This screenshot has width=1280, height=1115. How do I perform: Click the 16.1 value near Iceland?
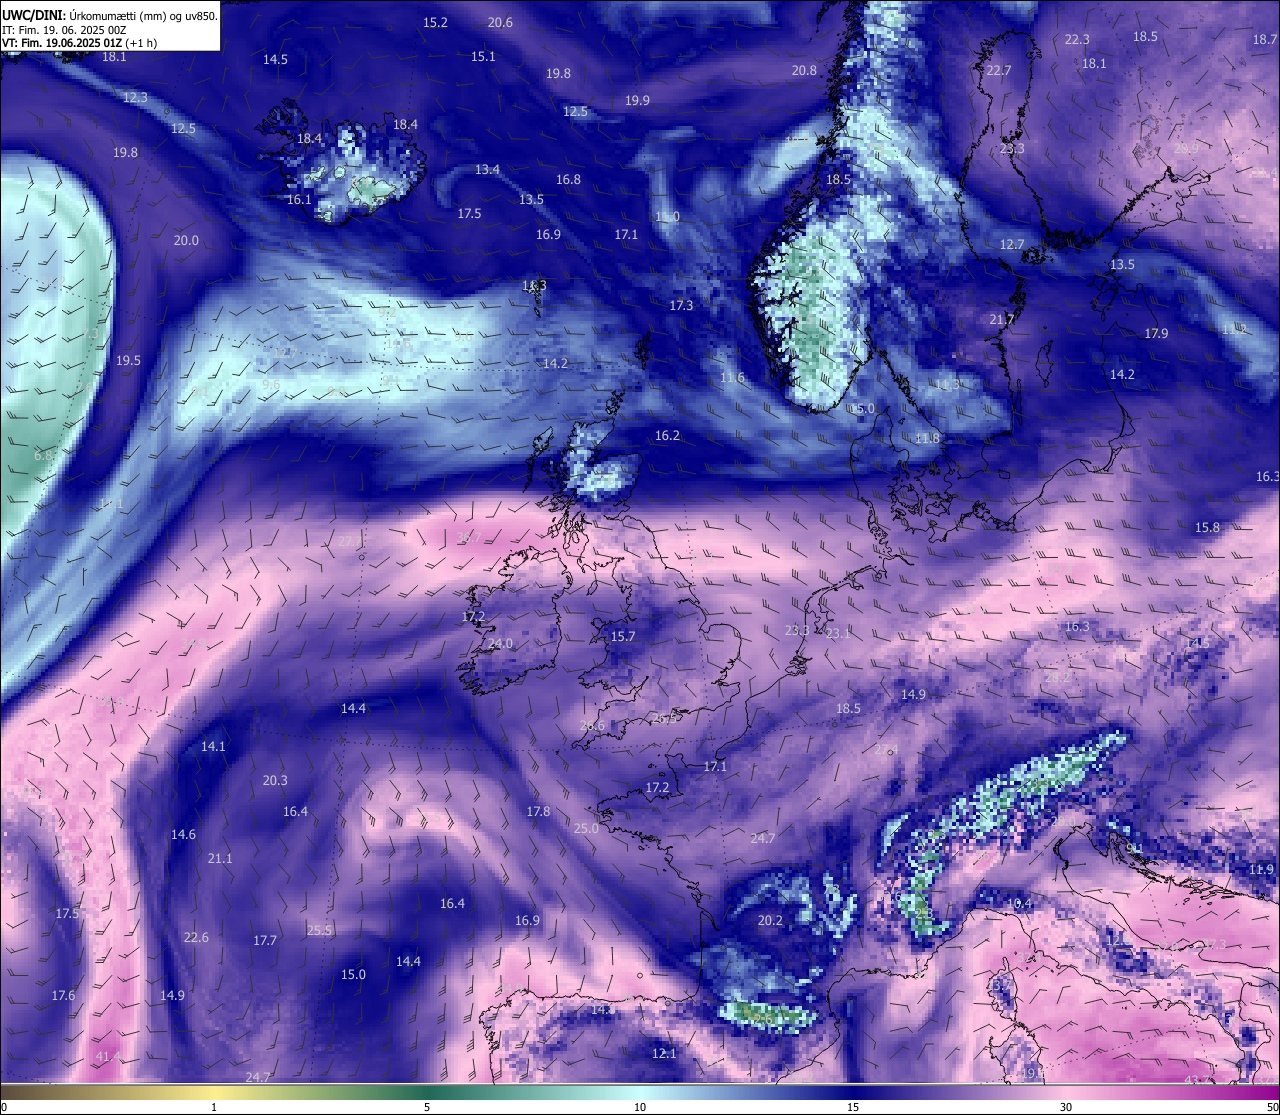[x=299, y=199]
